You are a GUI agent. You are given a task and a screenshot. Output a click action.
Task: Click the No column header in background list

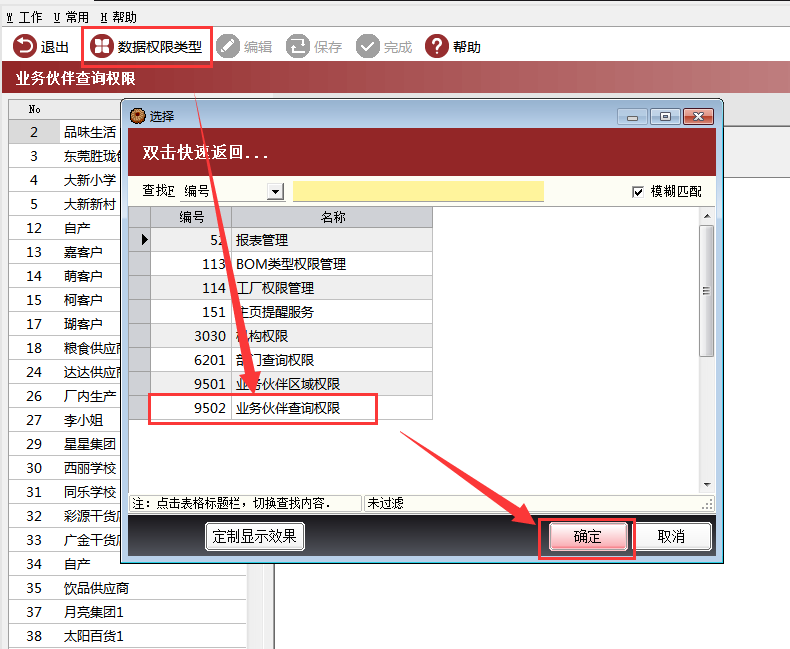click(34, 109)
